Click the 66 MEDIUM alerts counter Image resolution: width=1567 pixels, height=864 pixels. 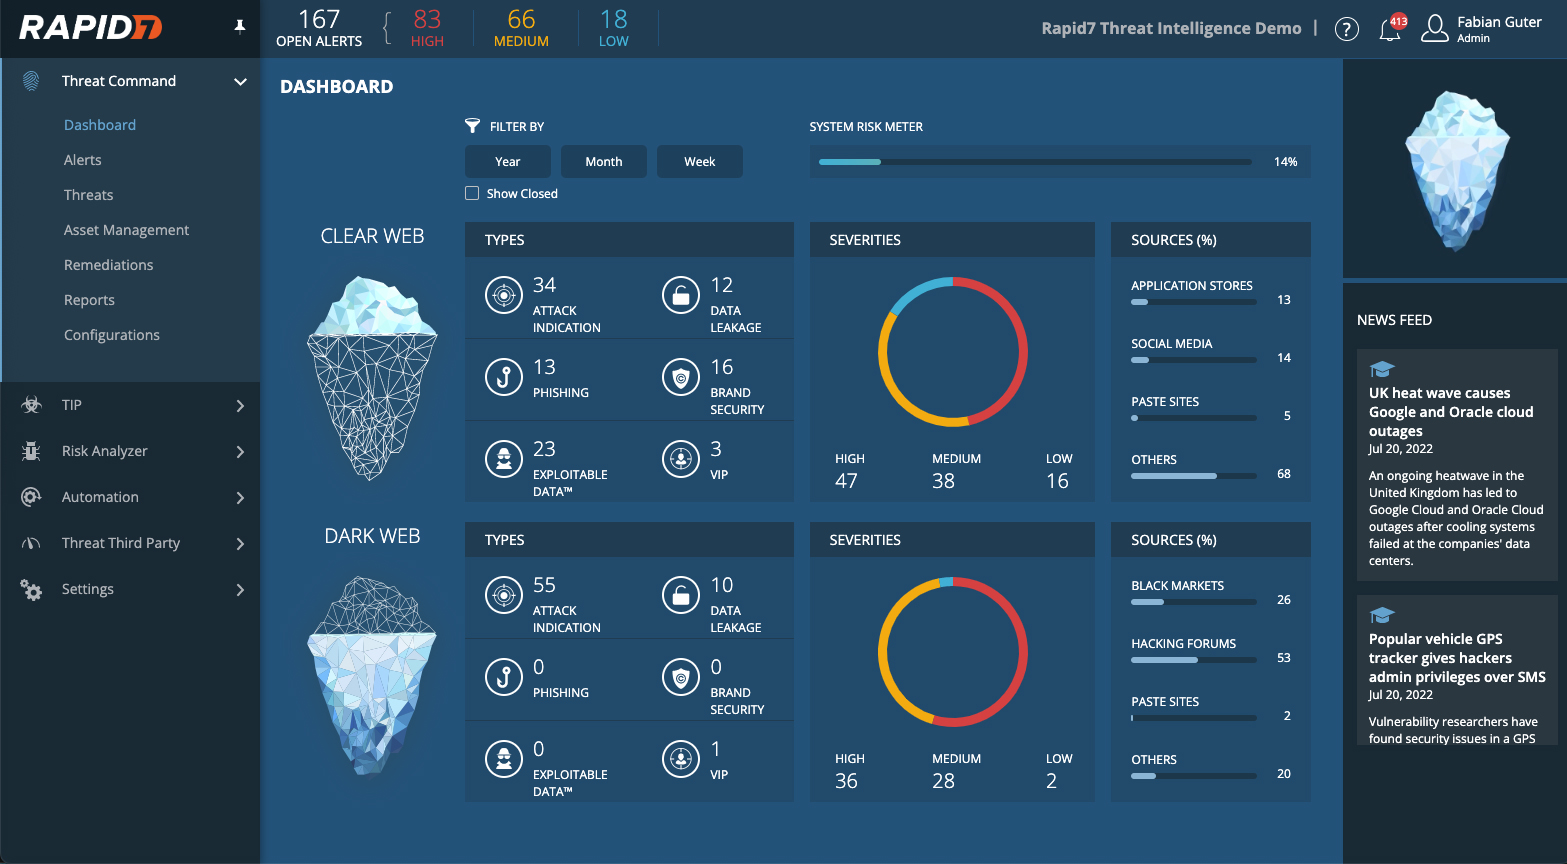pos(521,28)
